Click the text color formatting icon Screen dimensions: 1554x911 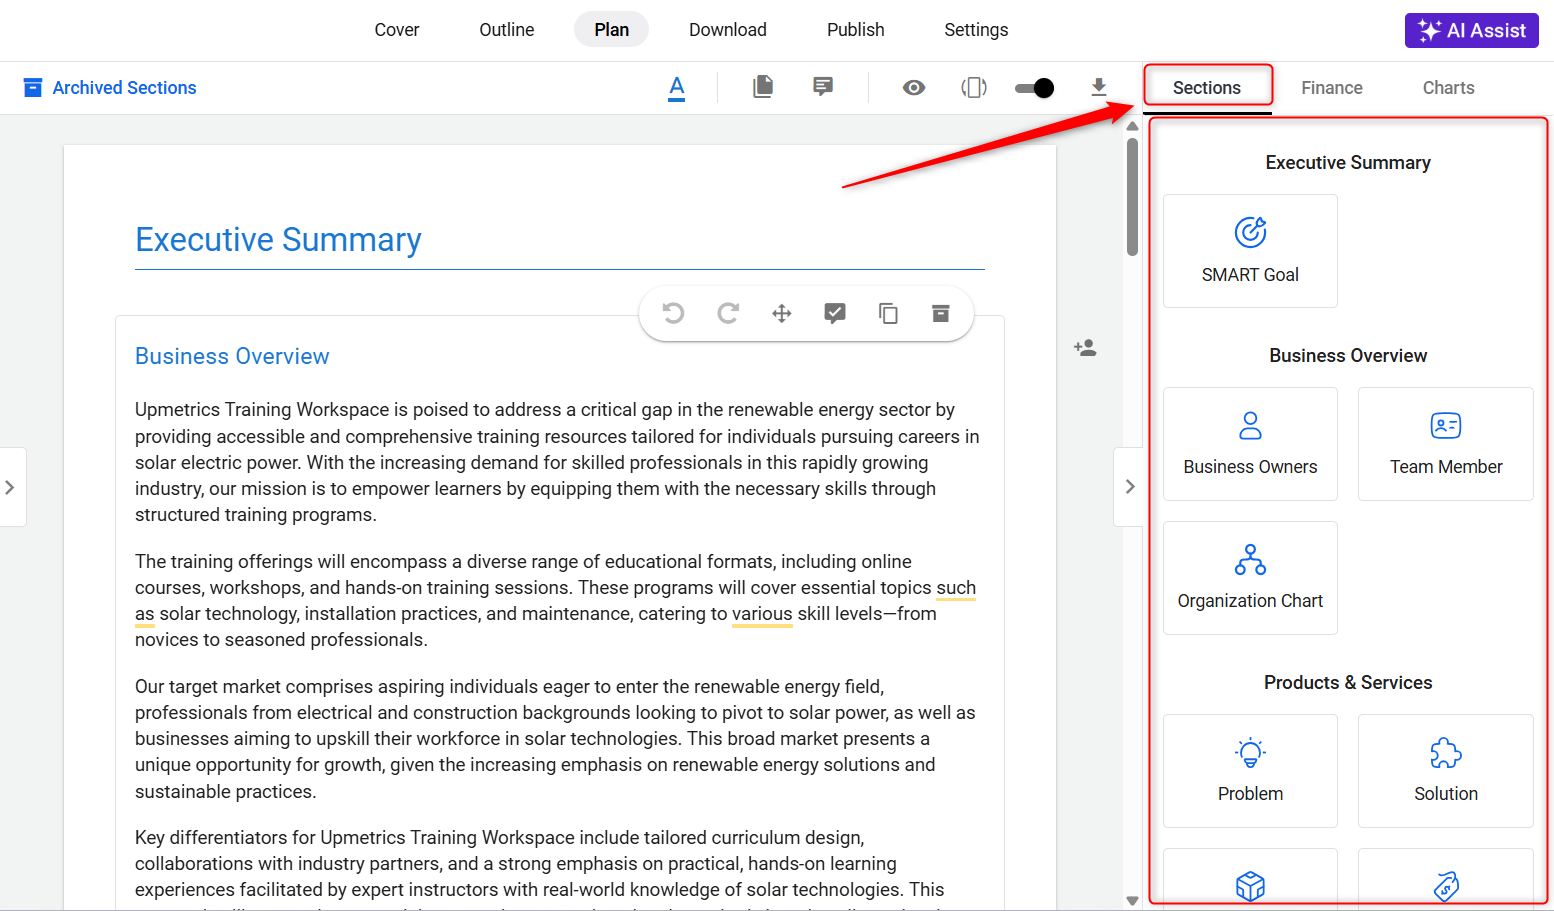(x=677, y=88)
